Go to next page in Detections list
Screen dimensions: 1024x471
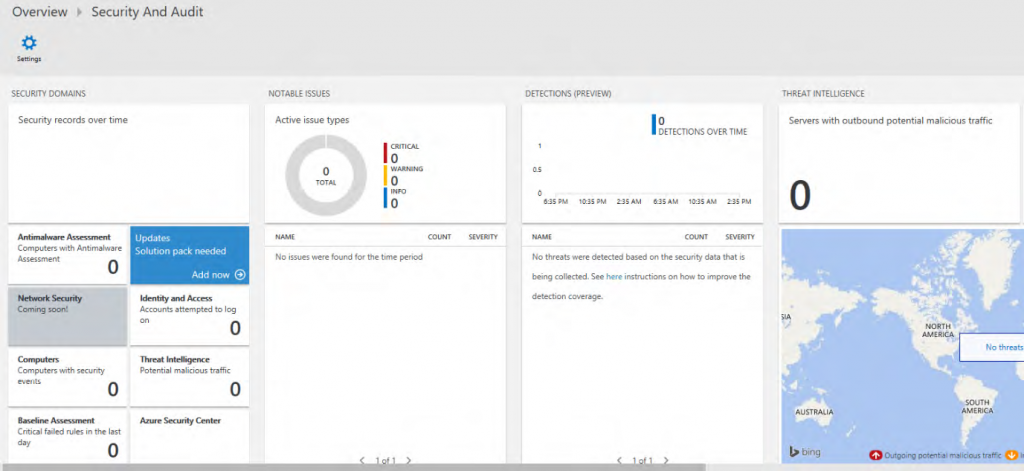[x=665, y=460]
